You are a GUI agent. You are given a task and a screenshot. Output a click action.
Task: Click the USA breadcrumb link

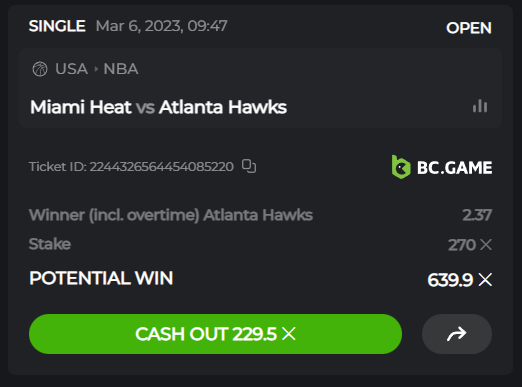coord(71,69)
